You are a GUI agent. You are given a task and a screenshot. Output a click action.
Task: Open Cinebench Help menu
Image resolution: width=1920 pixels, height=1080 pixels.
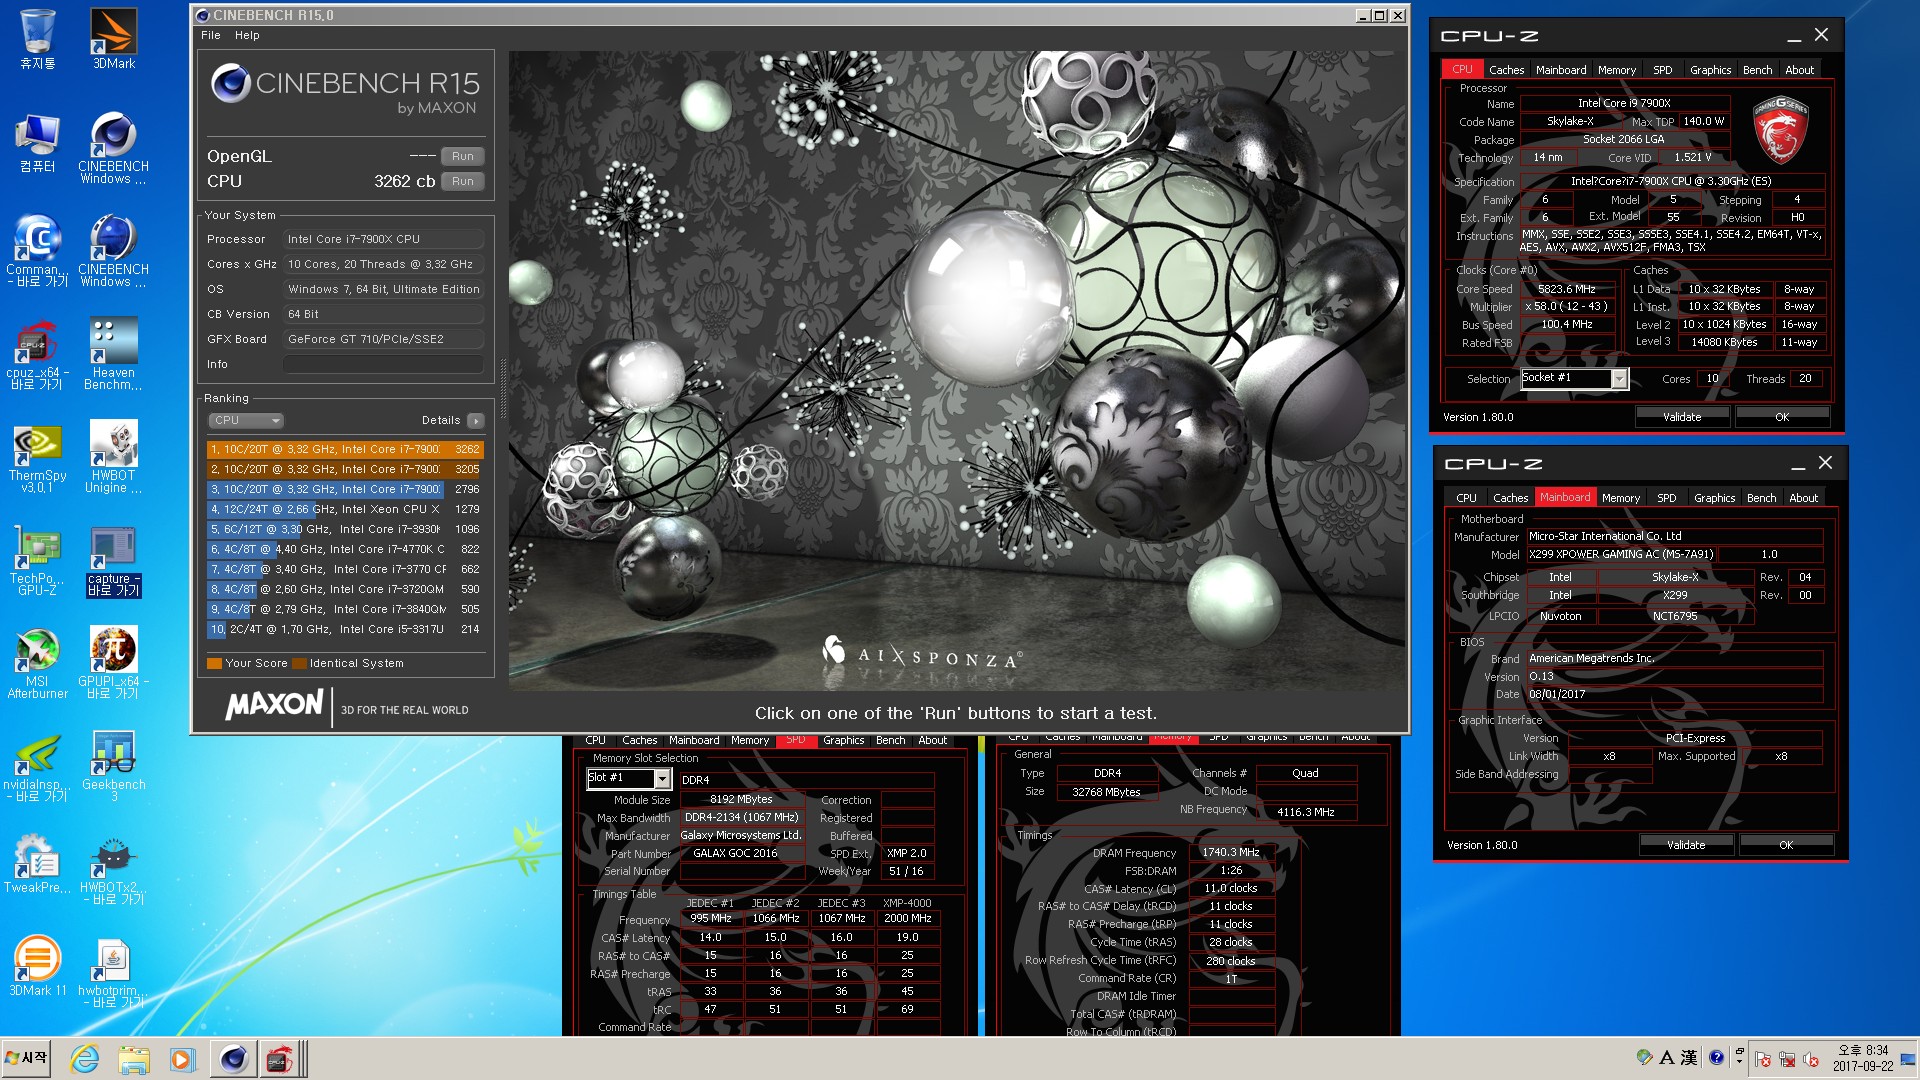point(247,35)
